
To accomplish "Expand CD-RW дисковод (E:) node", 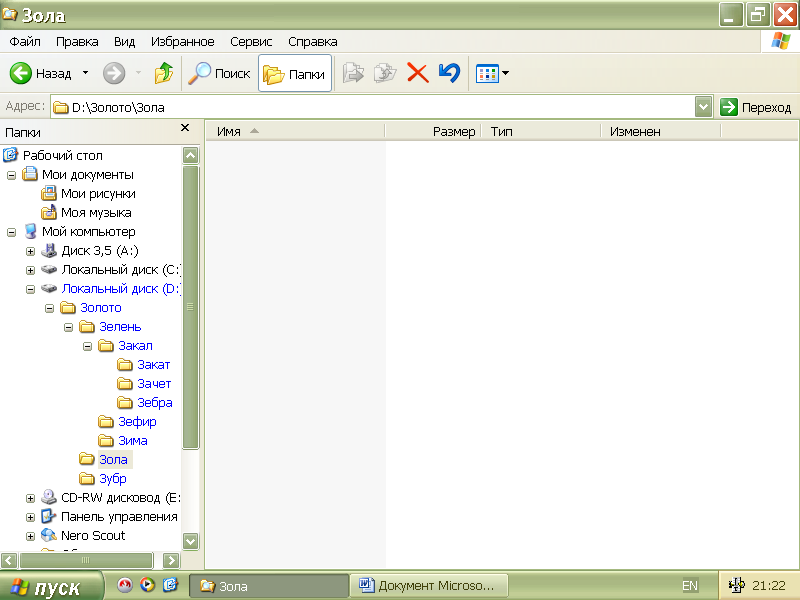I will tap(30, 498).
